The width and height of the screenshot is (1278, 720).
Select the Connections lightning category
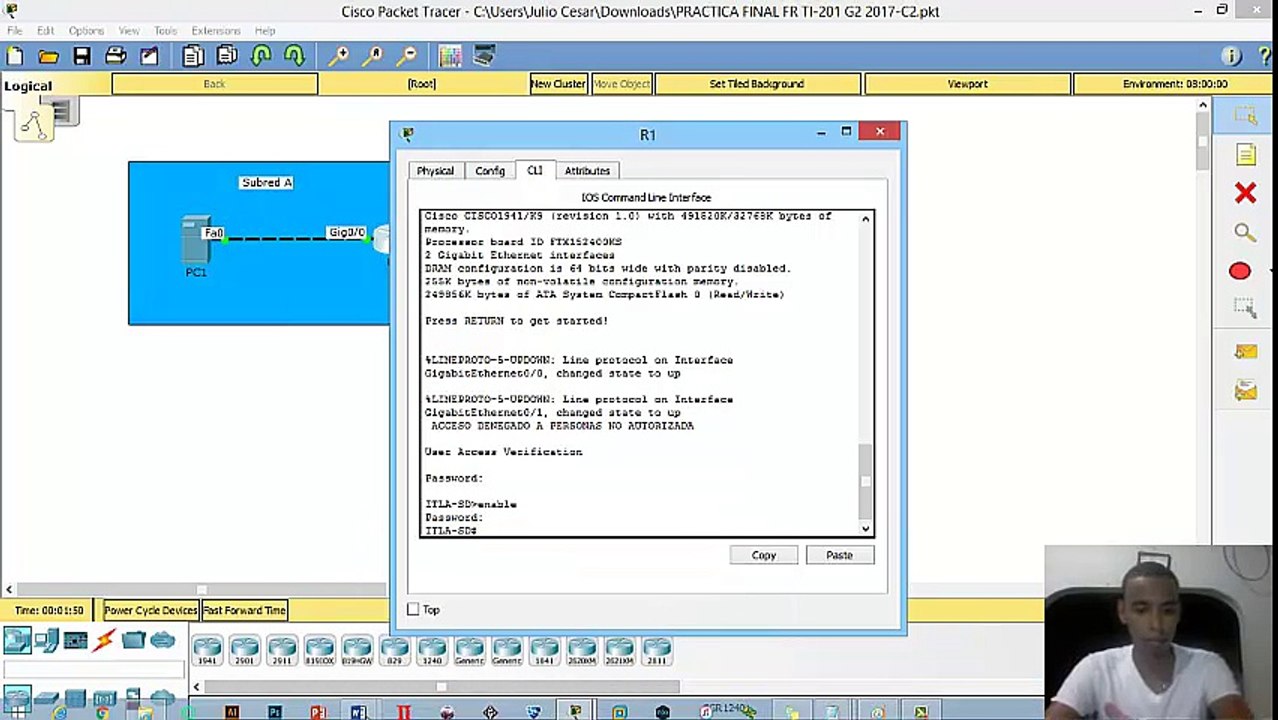point(104,640)
